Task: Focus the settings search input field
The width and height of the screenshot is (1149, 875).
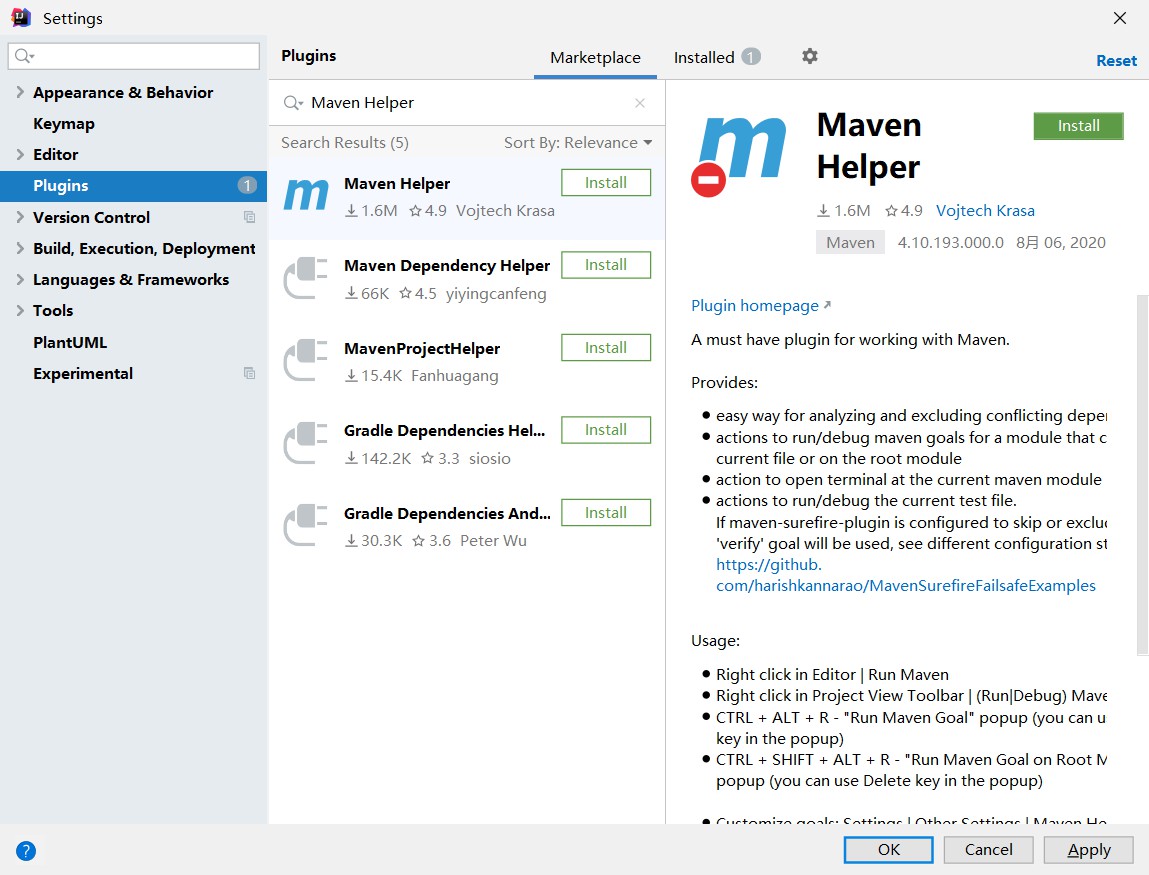Action: click(133, 56)
